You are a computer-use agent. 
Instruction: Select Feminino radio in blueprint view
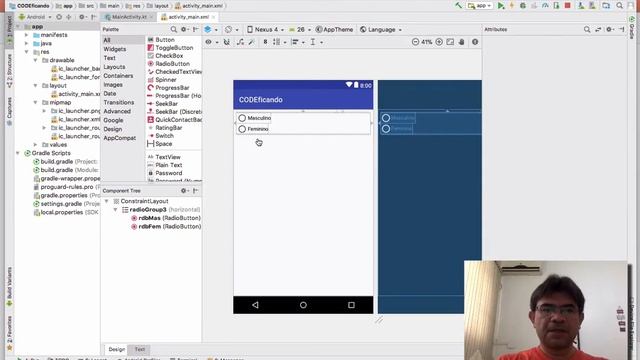point(397,129)
